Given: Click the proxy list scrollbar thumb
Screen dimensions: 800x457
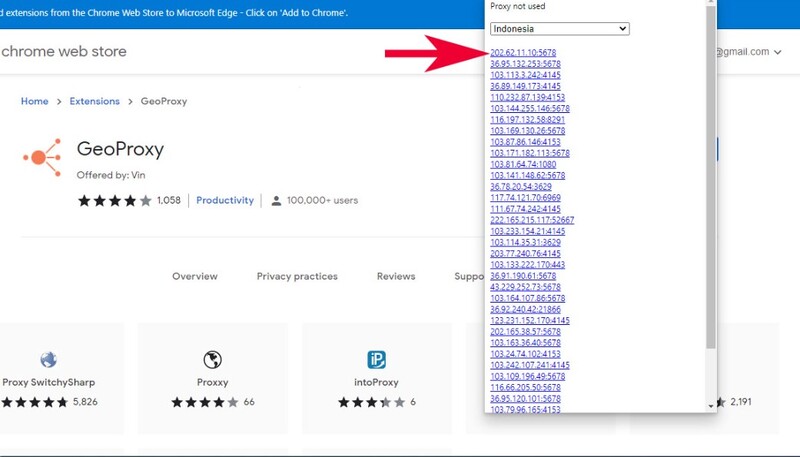Looking at the screenshot, I should 711,177.
